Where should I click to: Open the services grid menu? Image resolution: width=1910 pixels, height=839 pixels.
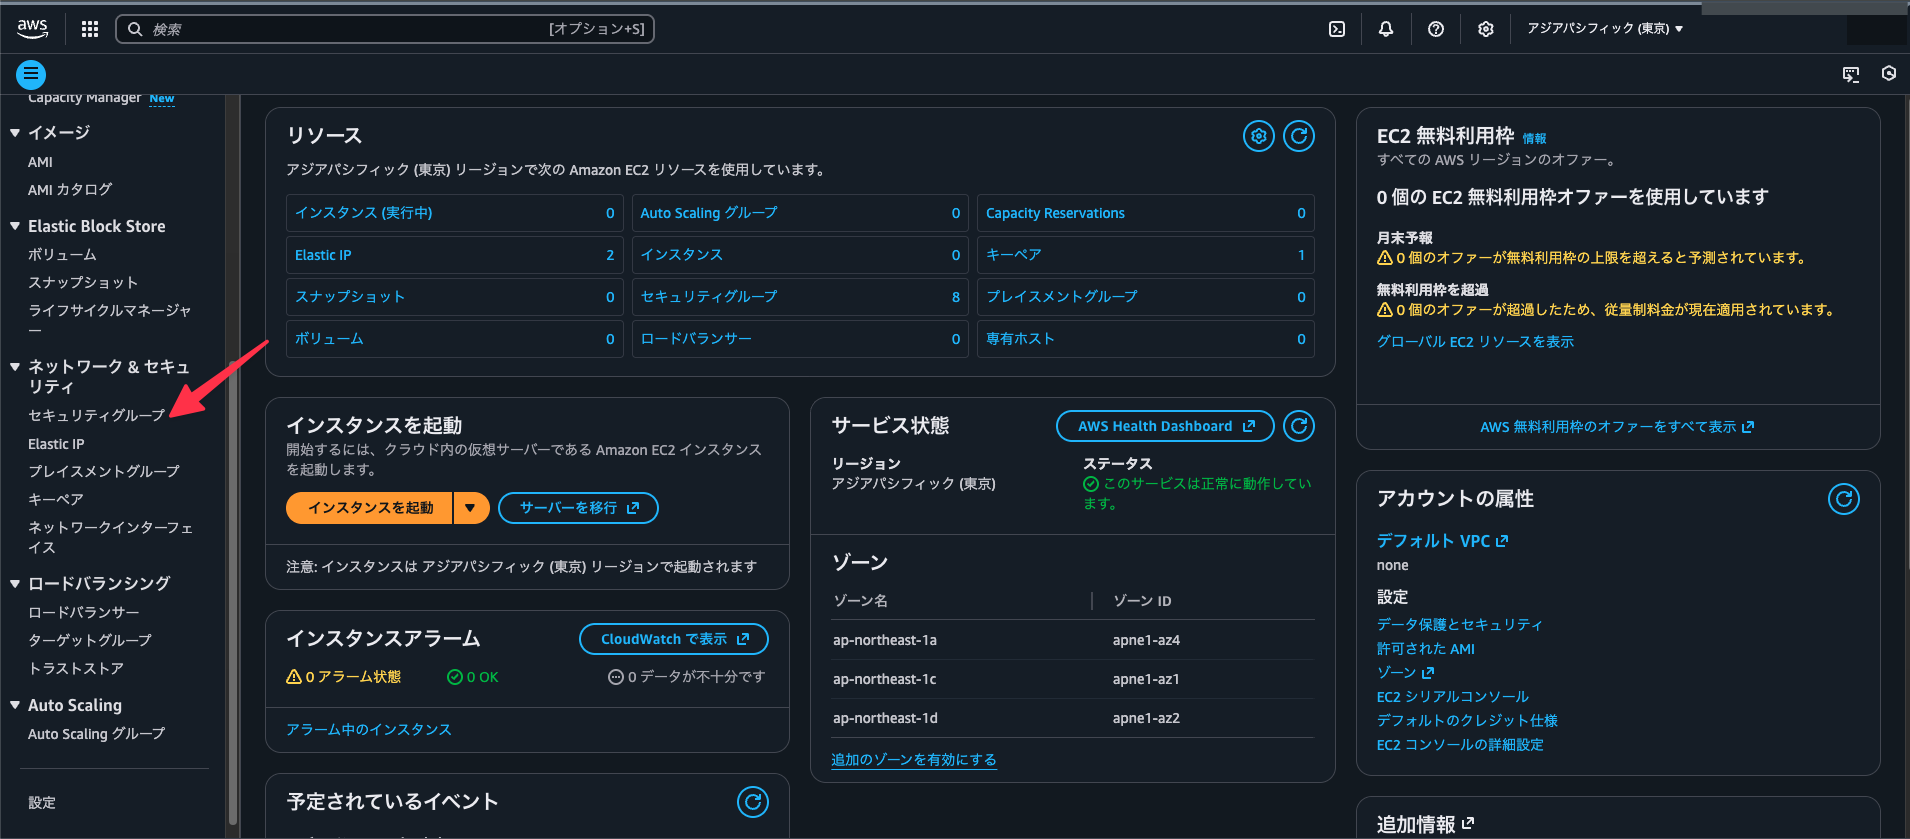coord(90,29)
